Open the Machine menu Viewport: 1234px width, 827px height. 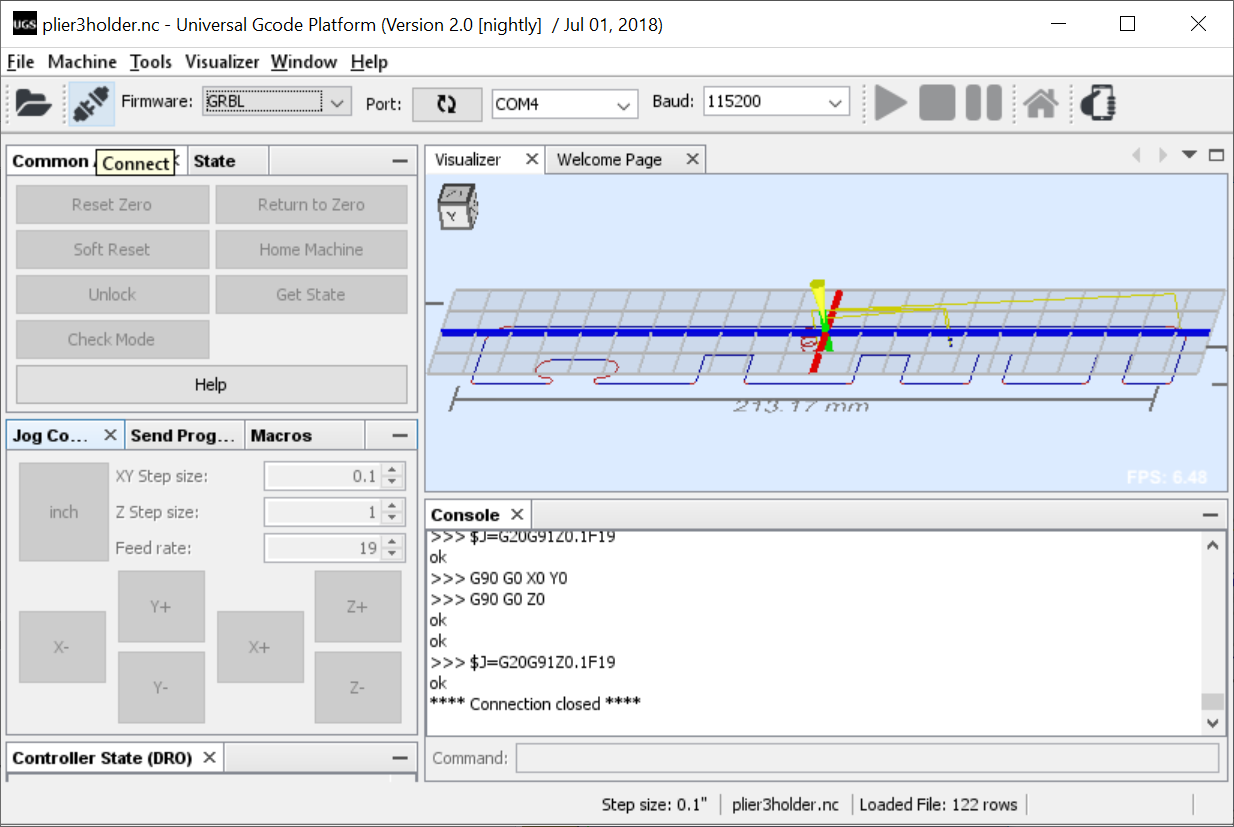click(x=82, y=62)
